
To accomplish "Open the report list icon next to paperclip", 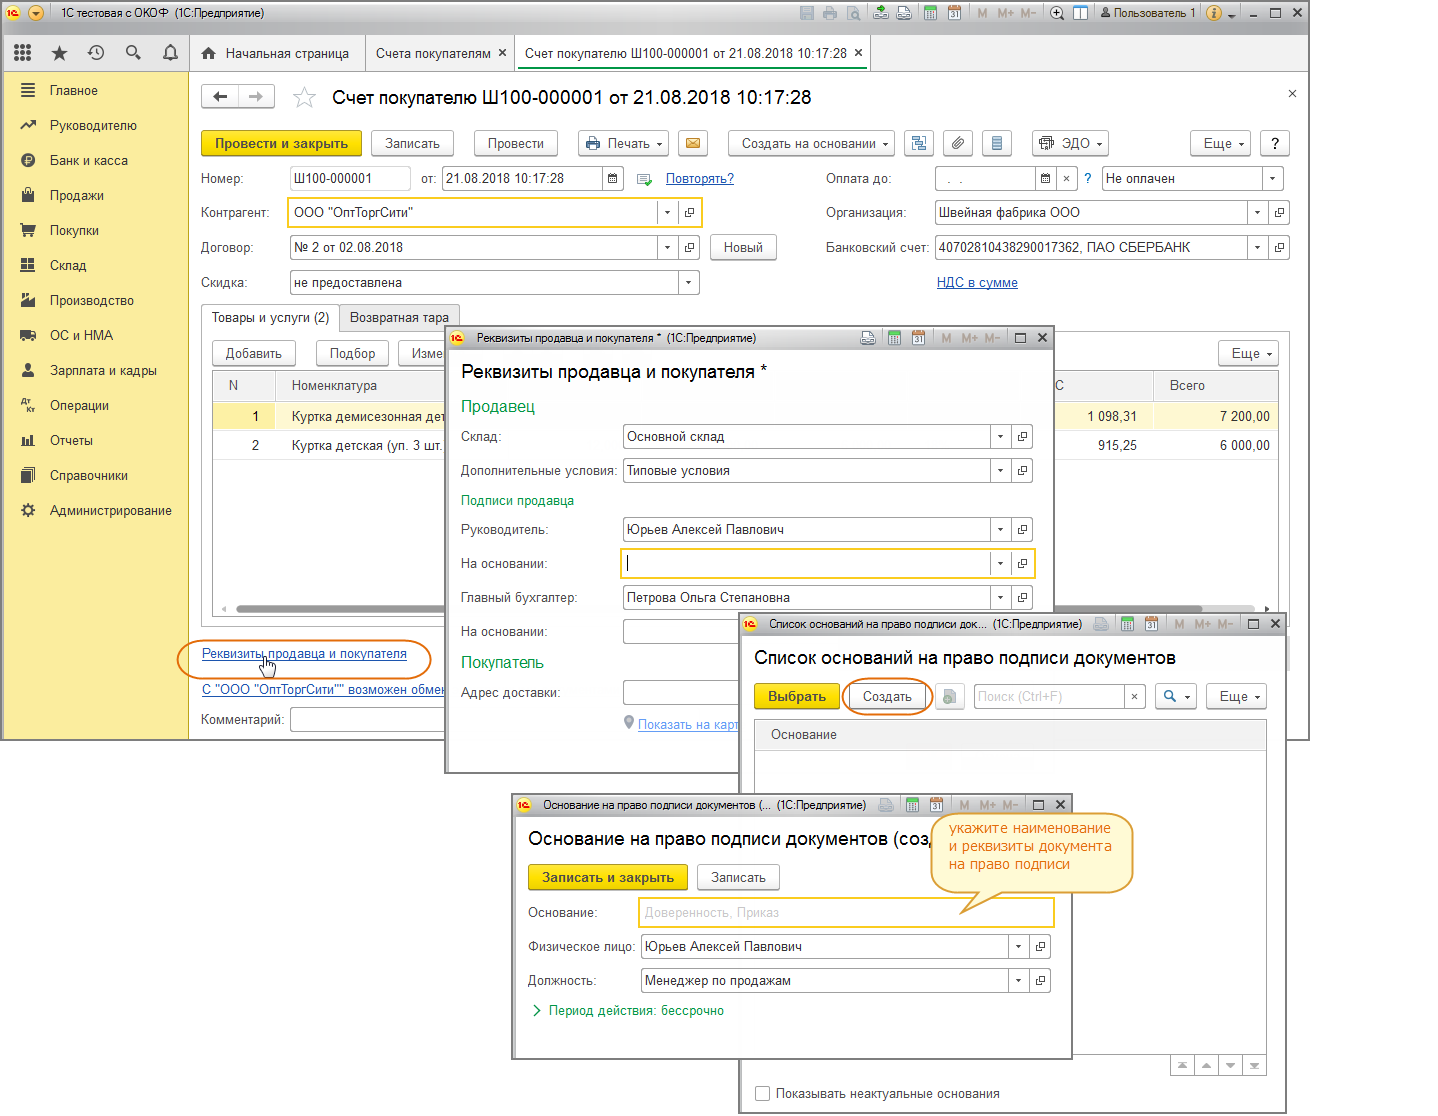I will tap(997, 143).
